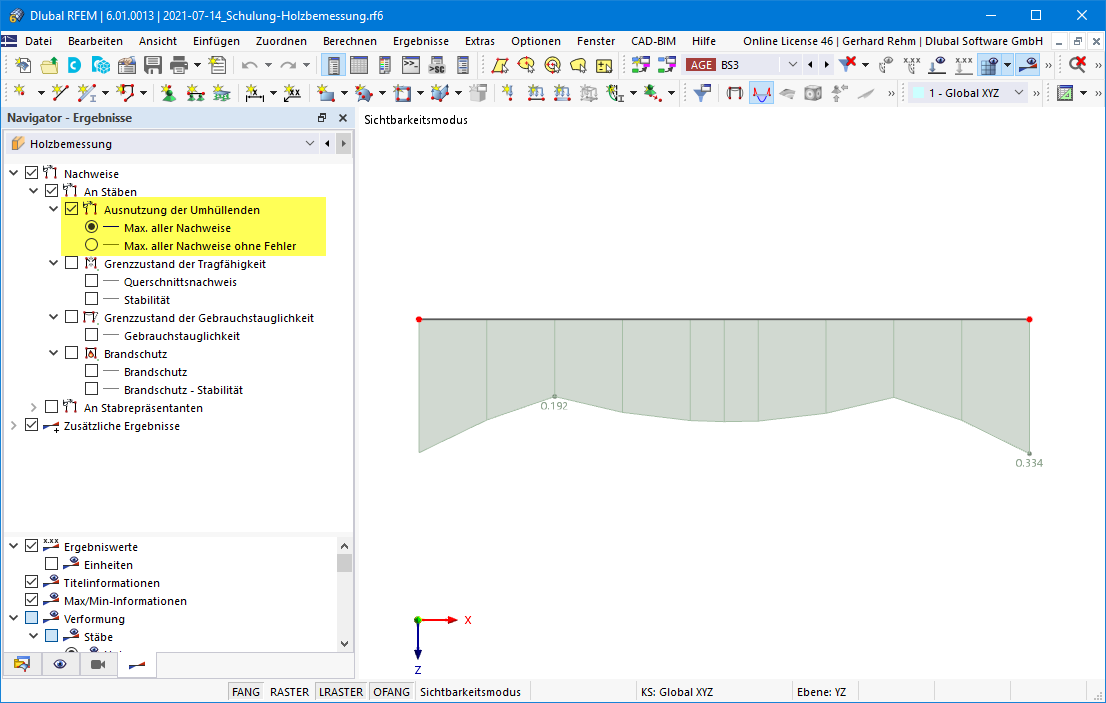The height and width of the screenshot is (703, 1106).
Task: Open the 1 - Global XYZ coordinate dropdown
Action: click(1019, 92)
